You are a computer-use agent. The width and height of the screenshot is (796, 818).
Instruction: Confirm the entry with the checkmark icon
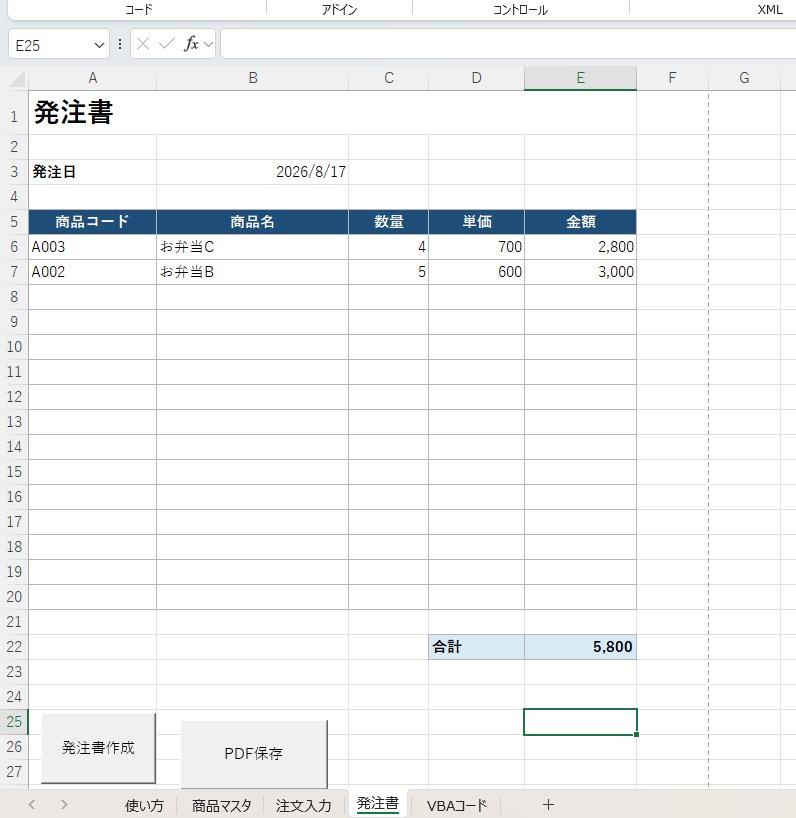166,44
